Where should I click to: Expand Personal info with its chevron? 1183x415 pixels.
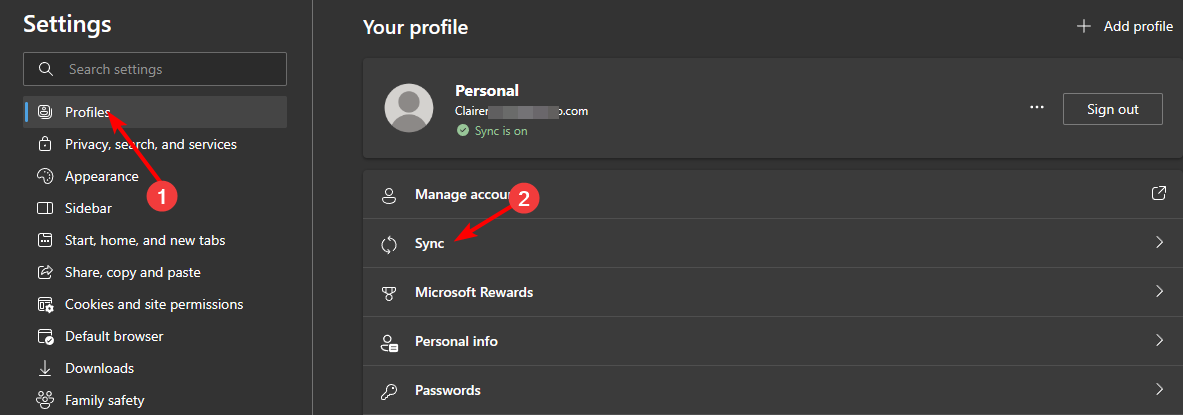click(x=1160, y=341)
